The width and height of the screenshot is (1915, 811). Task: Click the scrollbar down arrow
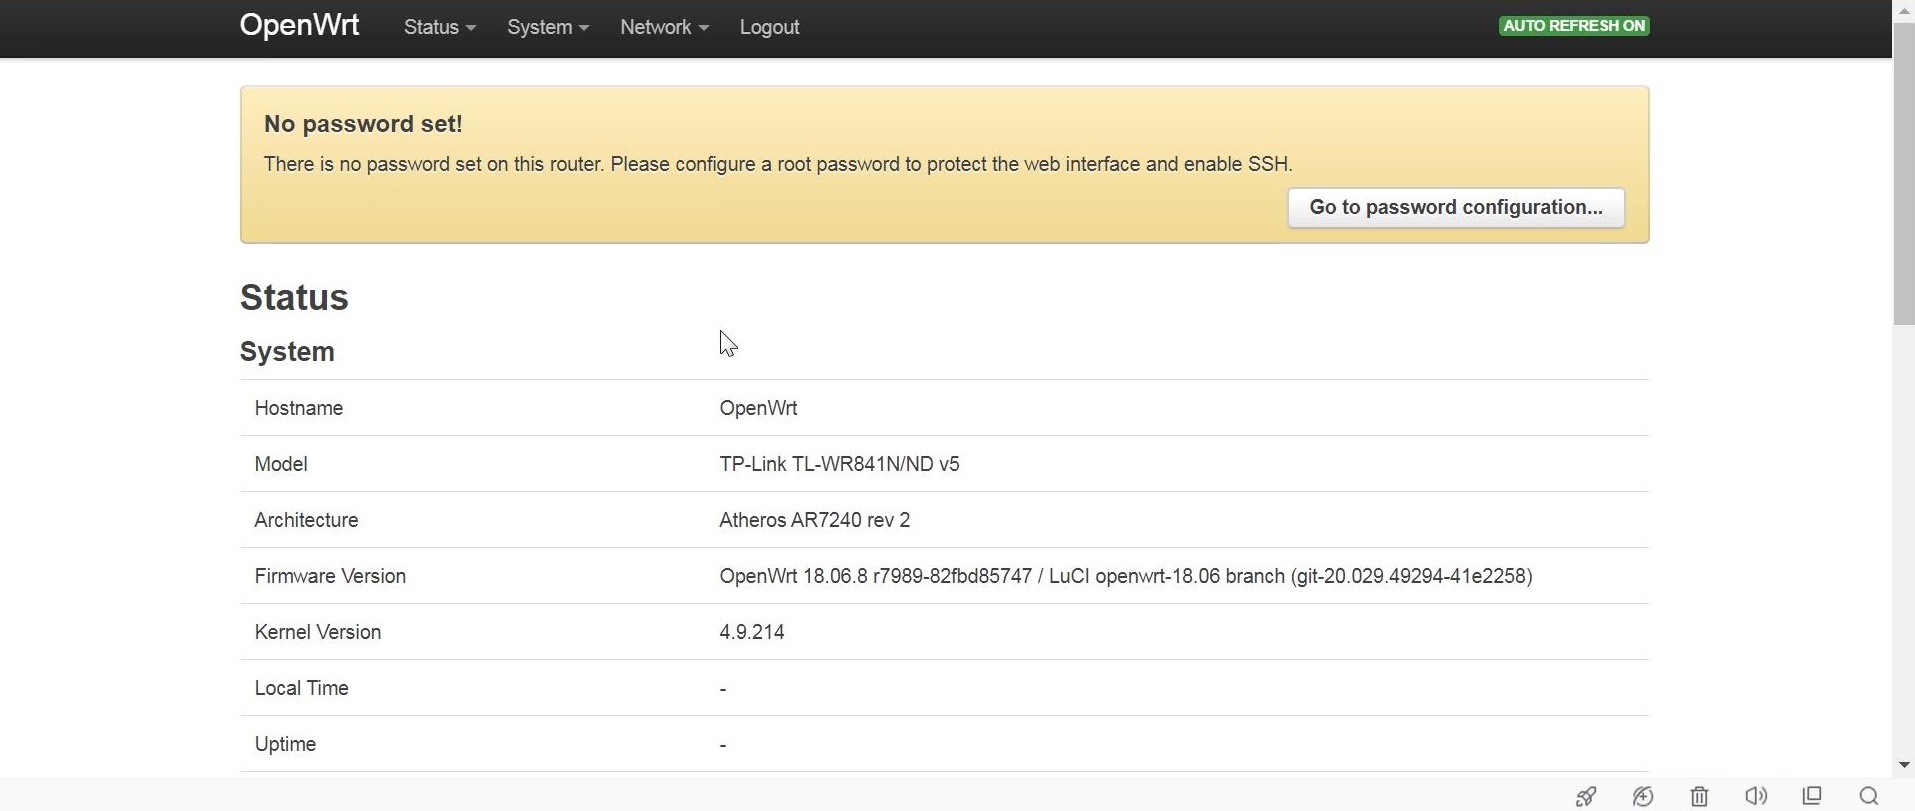click(1904, 765)
